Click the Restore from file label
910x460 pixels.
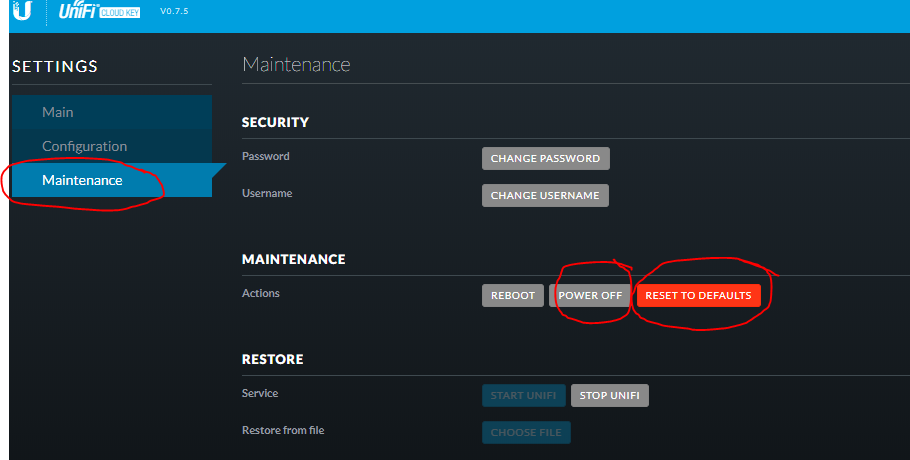pyautogui.click(x=283, y=430)
